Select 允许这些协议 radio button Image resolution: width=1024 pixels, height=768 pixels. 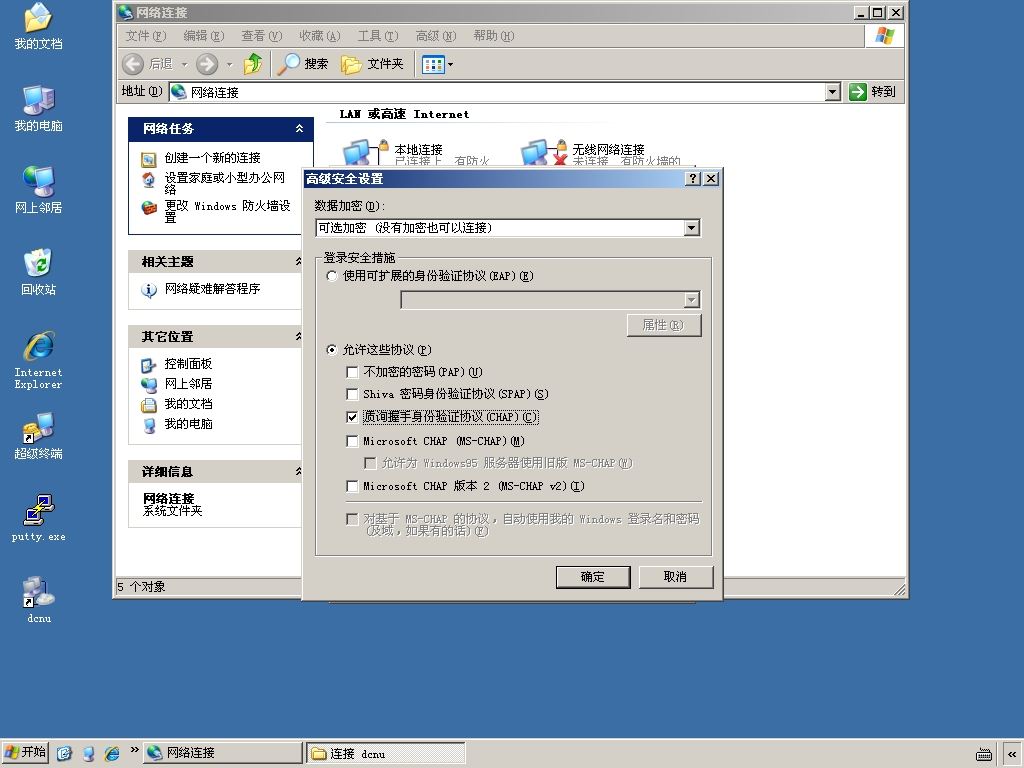[332, 350]
